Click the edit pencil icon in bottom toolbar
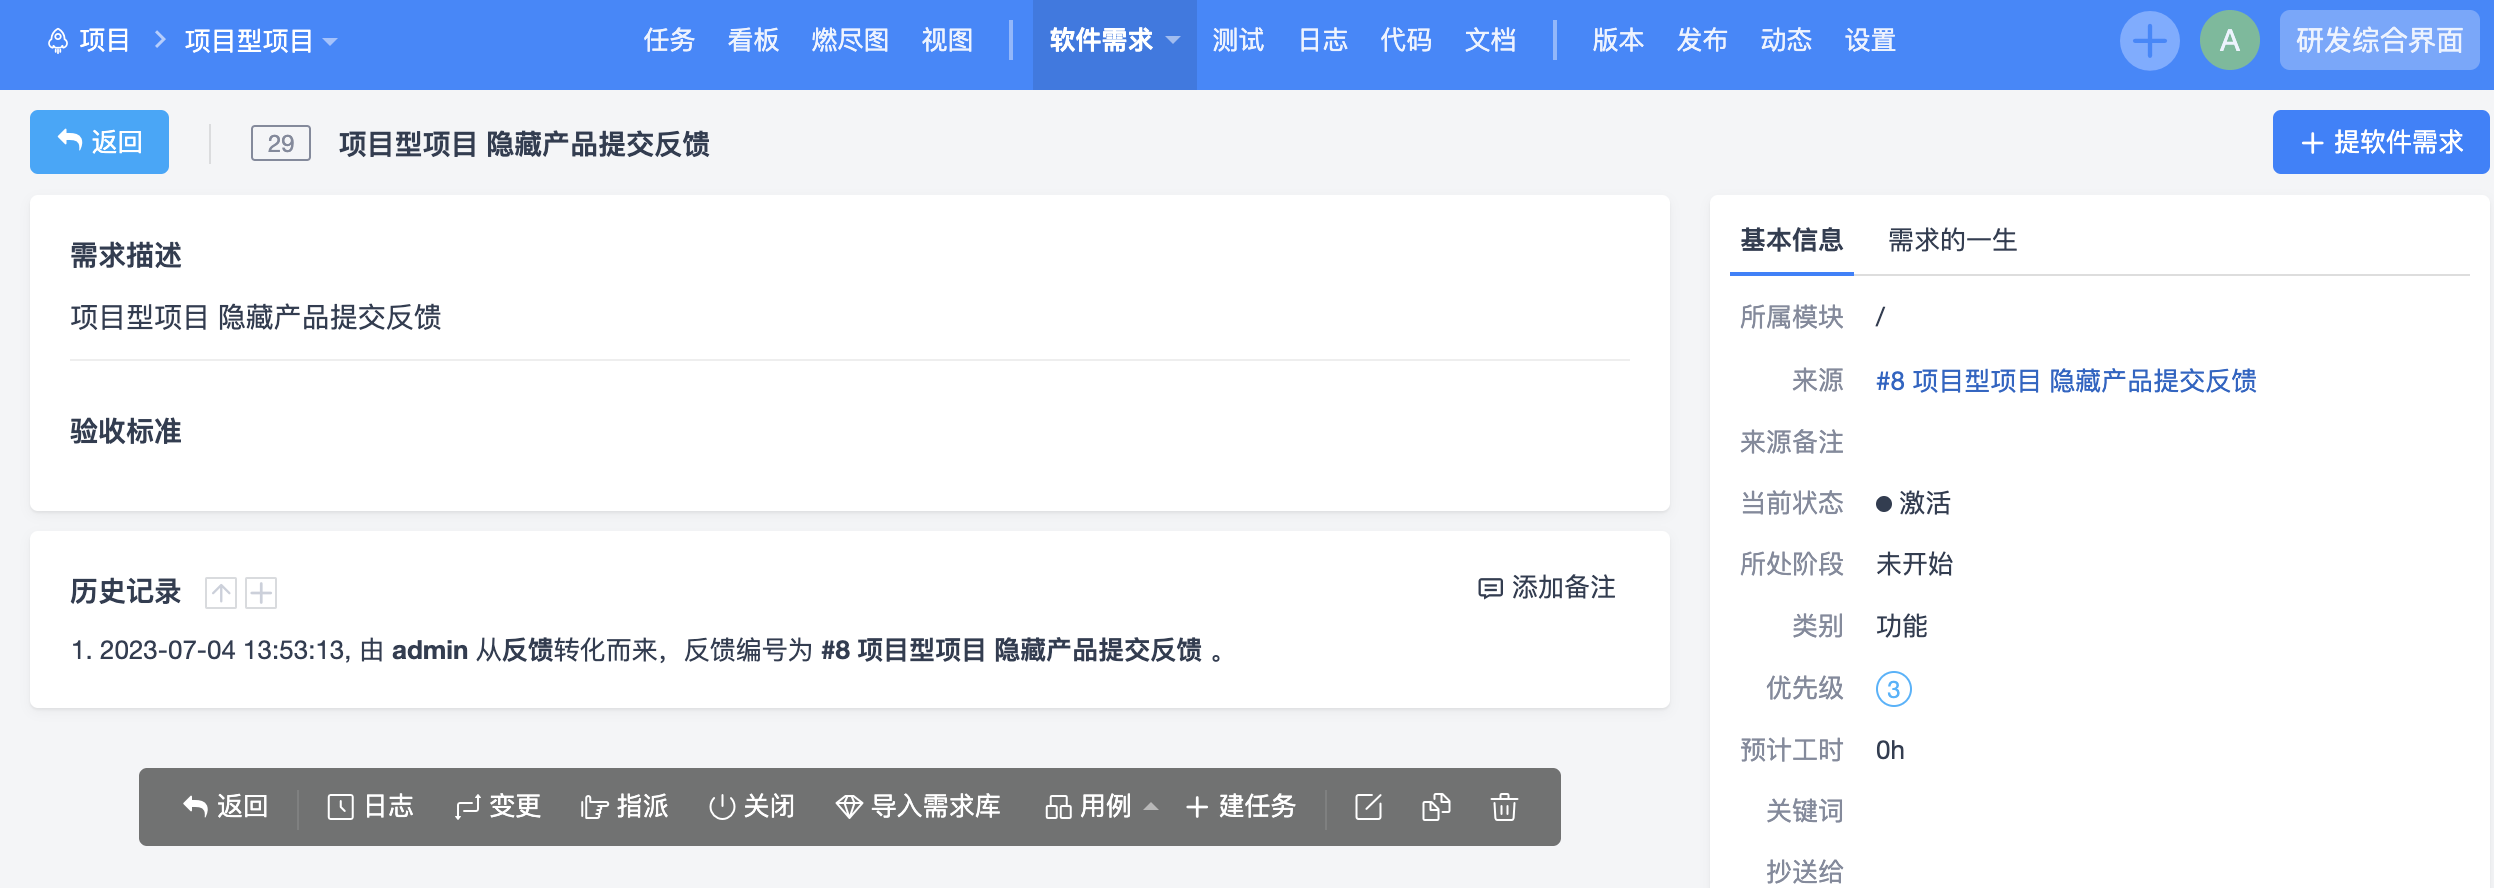 click(1368, 807)
